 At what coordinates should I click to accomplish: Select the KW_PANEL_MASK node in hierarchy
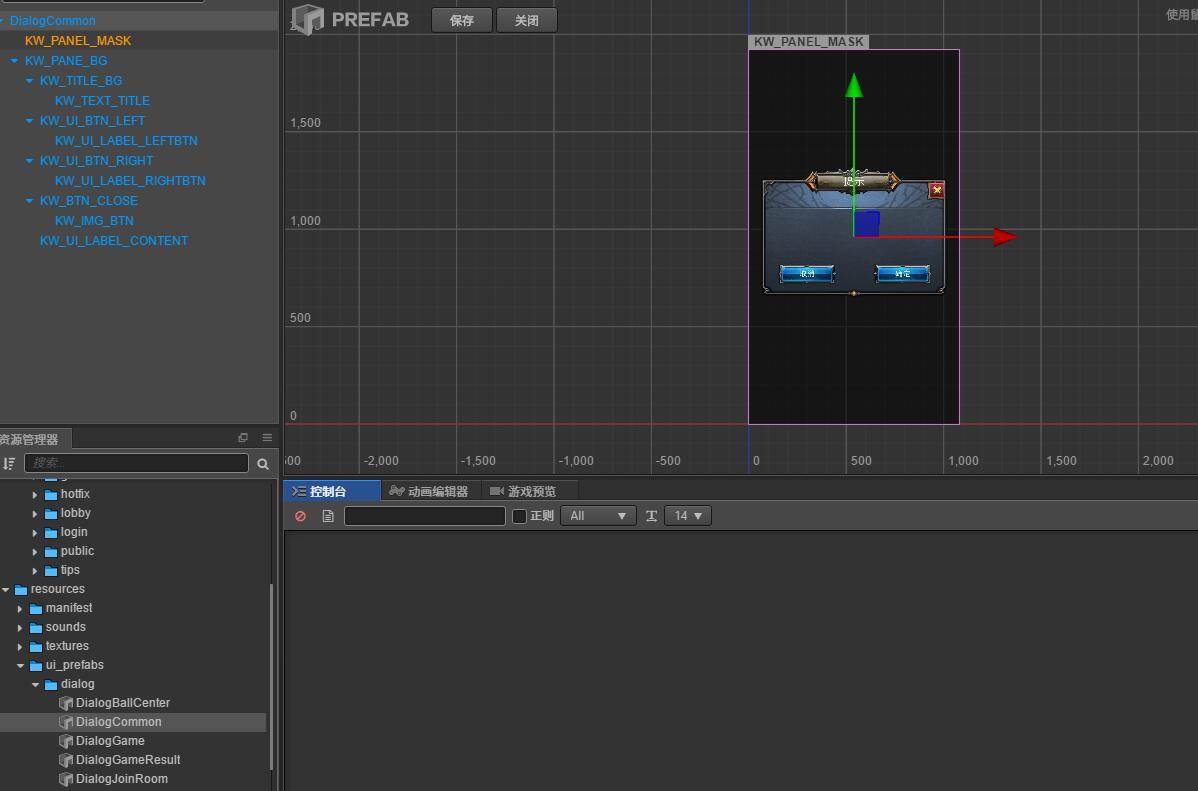point(78,41)
